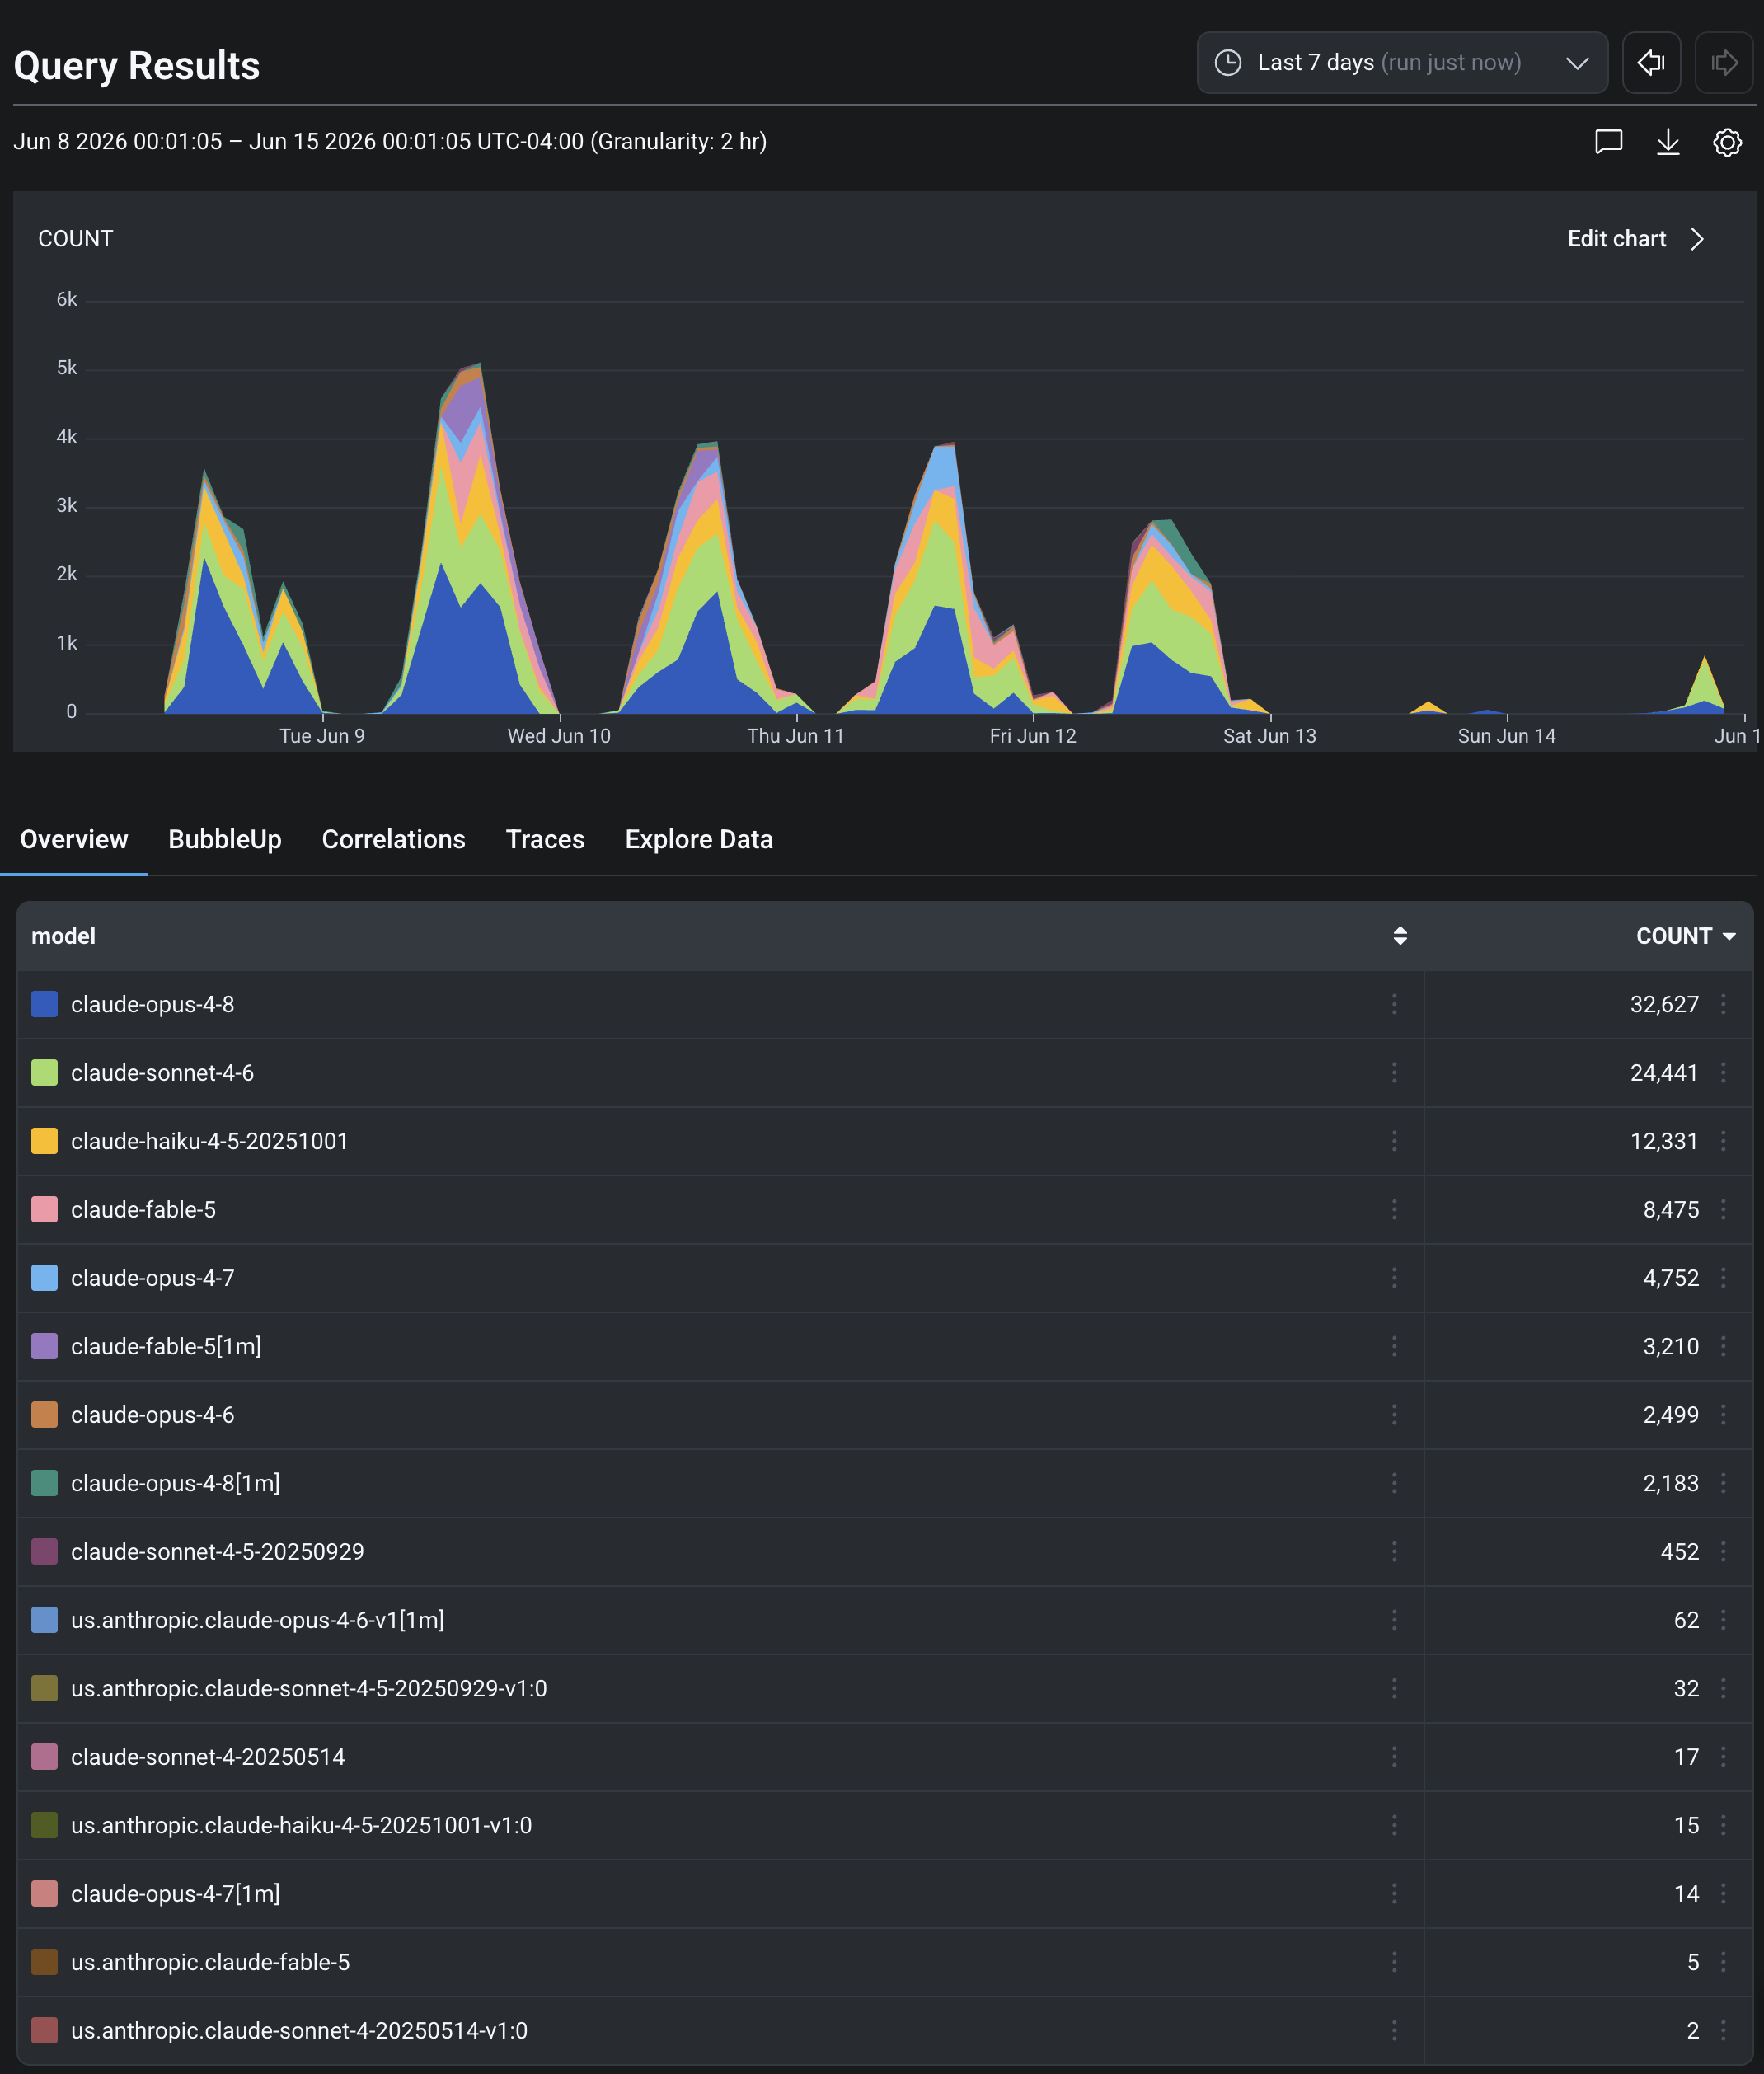Sort the table by model column
This screenshot has width=1764, height=2074.
click(1400, 936)
